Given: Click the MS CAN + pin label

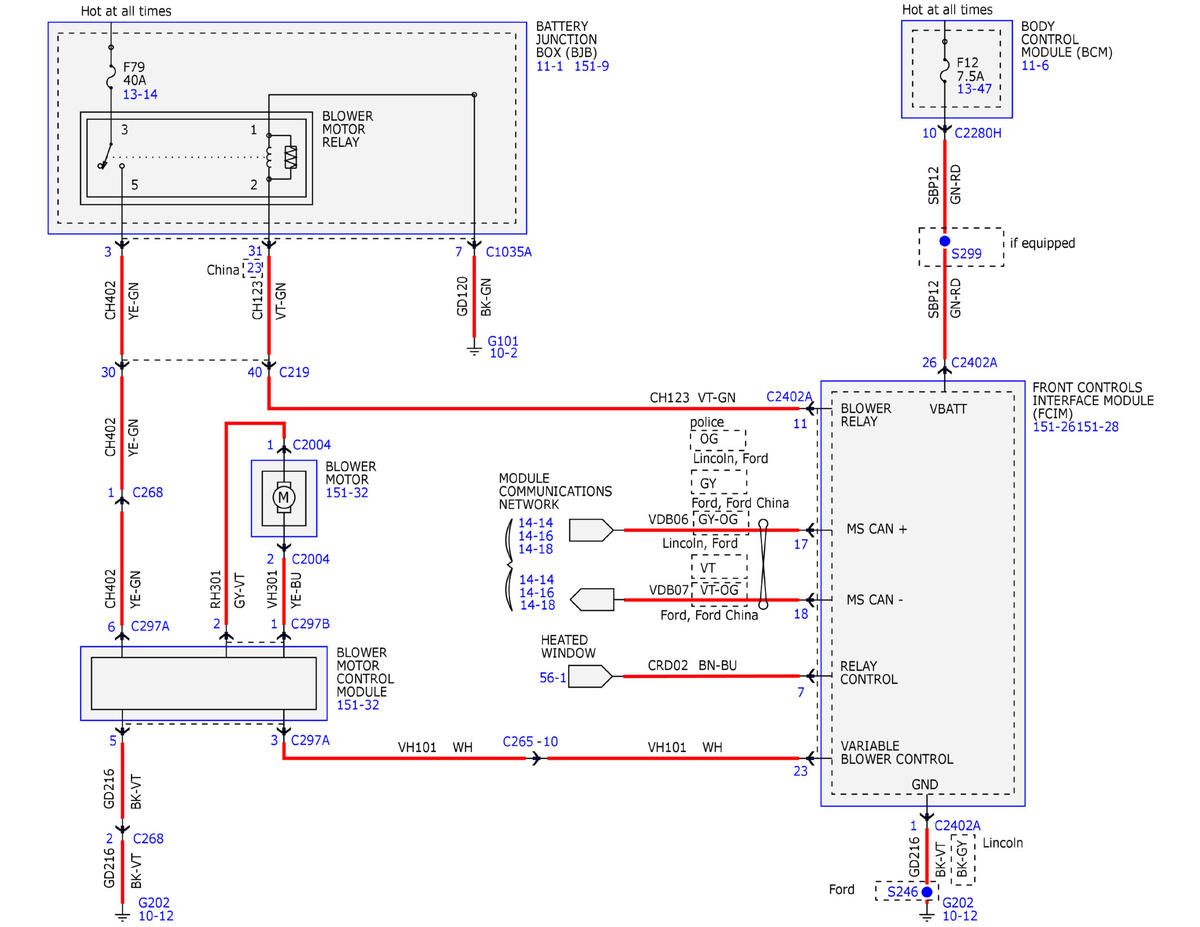Looking at the screenshot, I should pyautogui.click(x=877, y=530).
